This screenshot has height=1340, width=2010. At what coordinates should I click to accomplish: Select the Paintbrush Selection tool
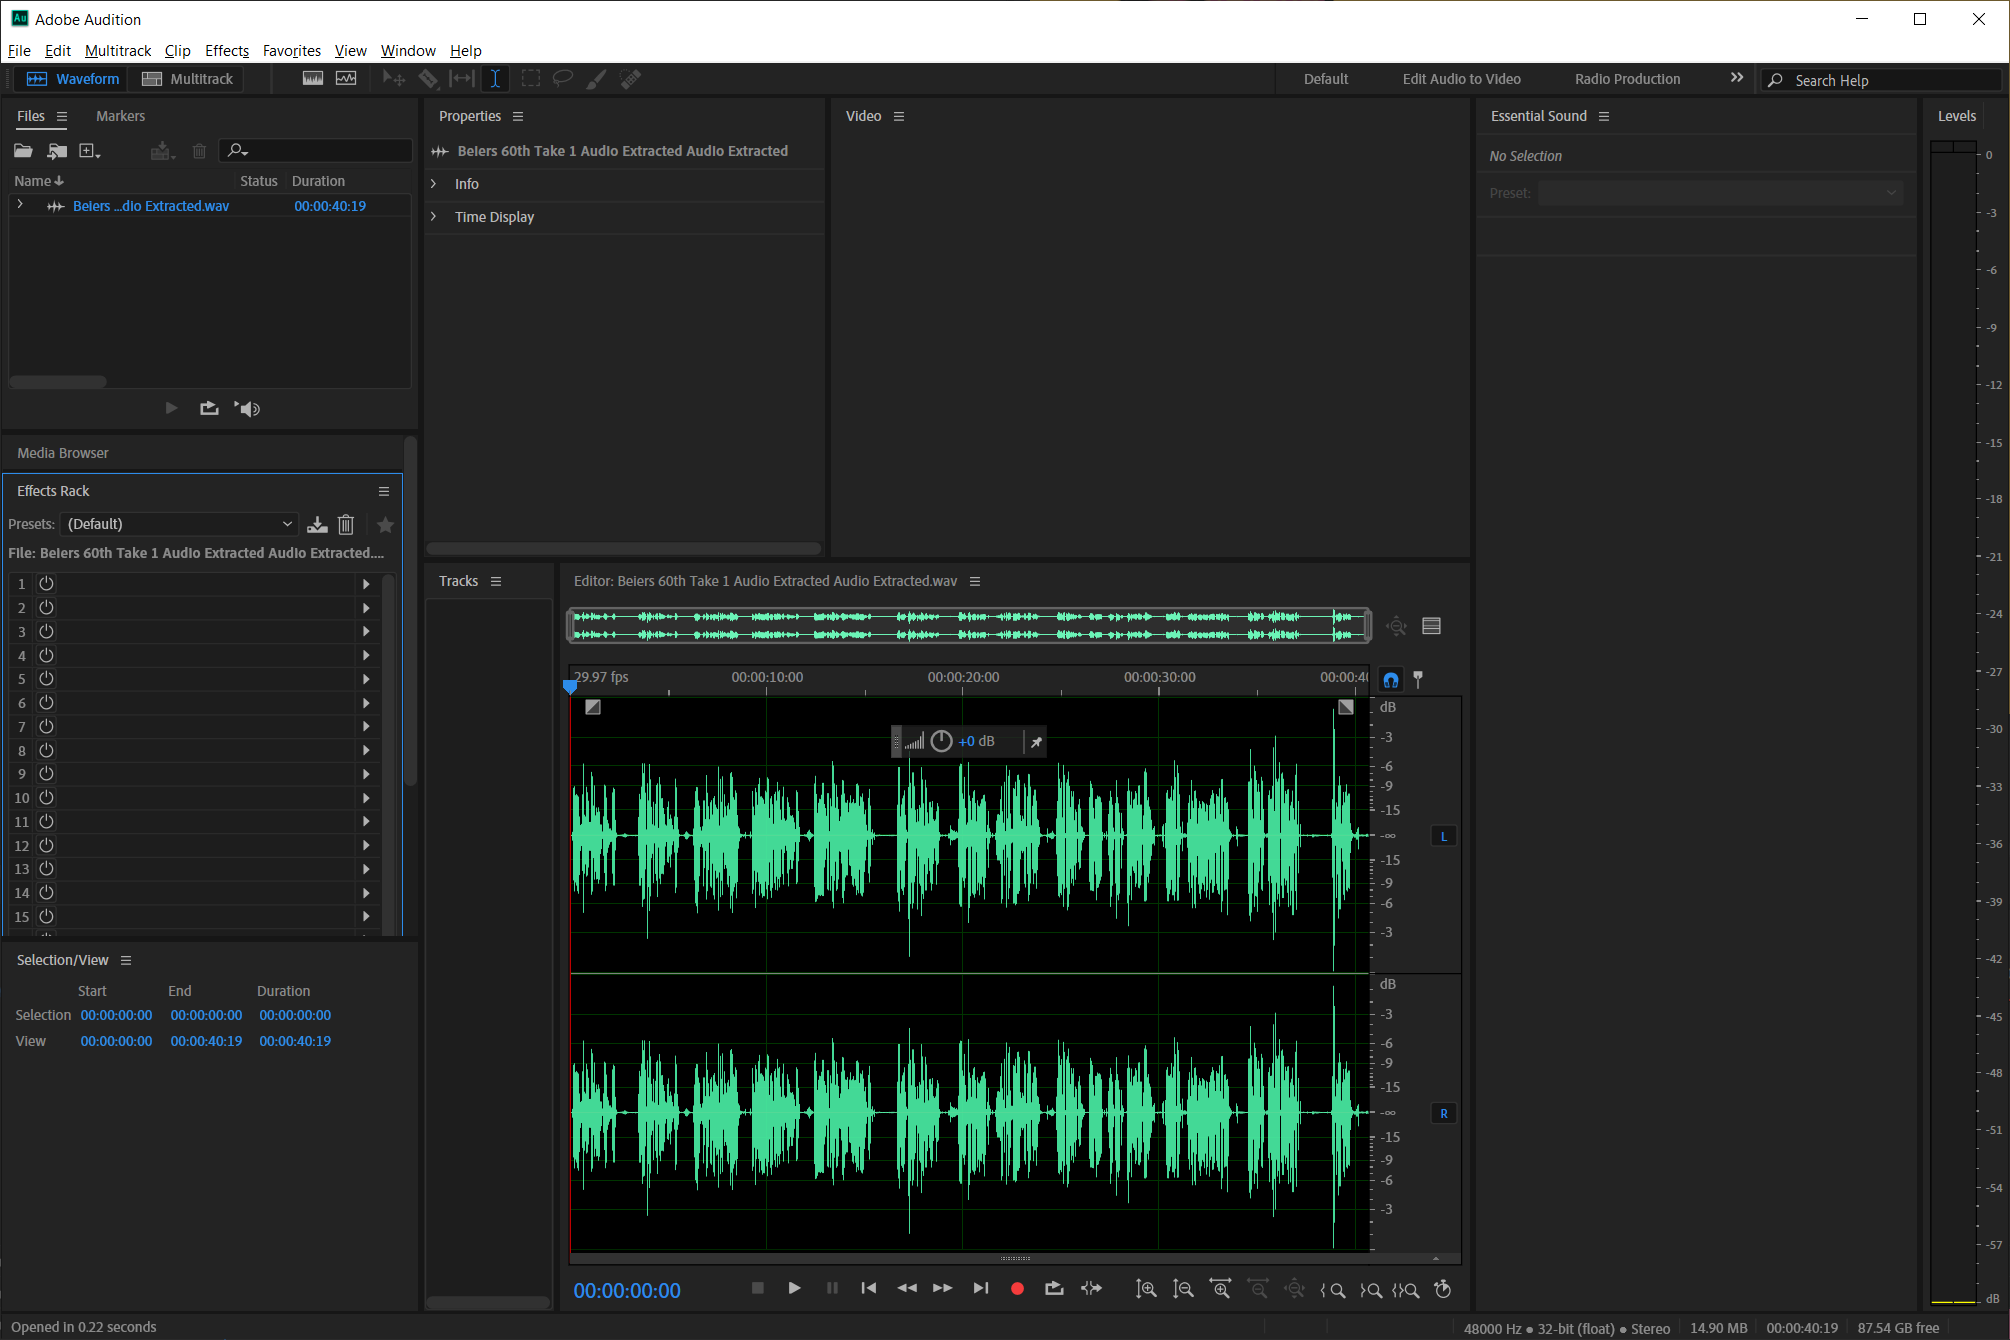[596, 78]
